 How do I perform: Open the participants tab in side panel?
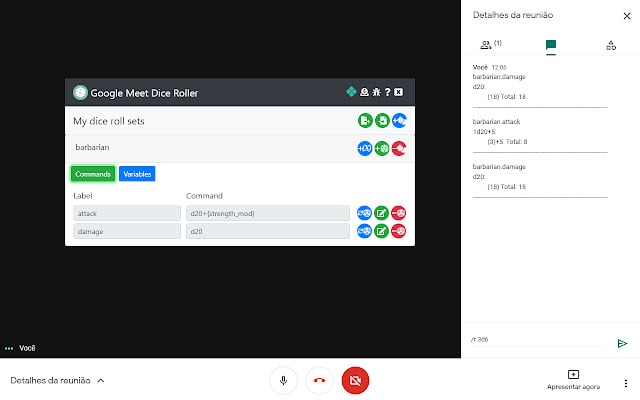click(491, 44)
